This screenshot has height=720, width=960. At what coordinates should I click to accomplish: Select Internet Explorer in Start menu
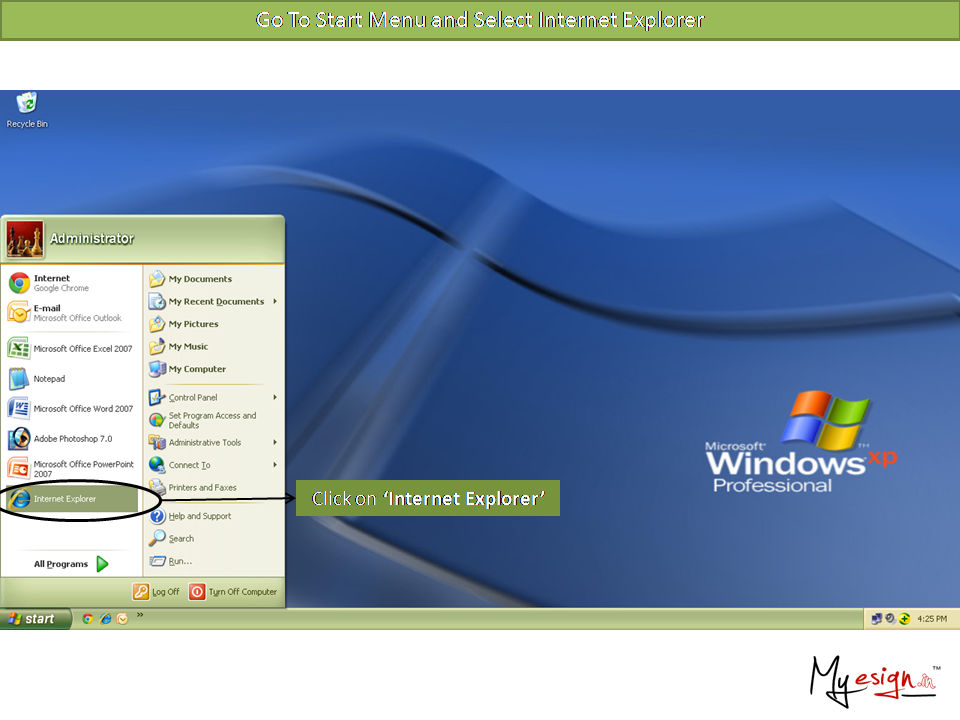65,499
